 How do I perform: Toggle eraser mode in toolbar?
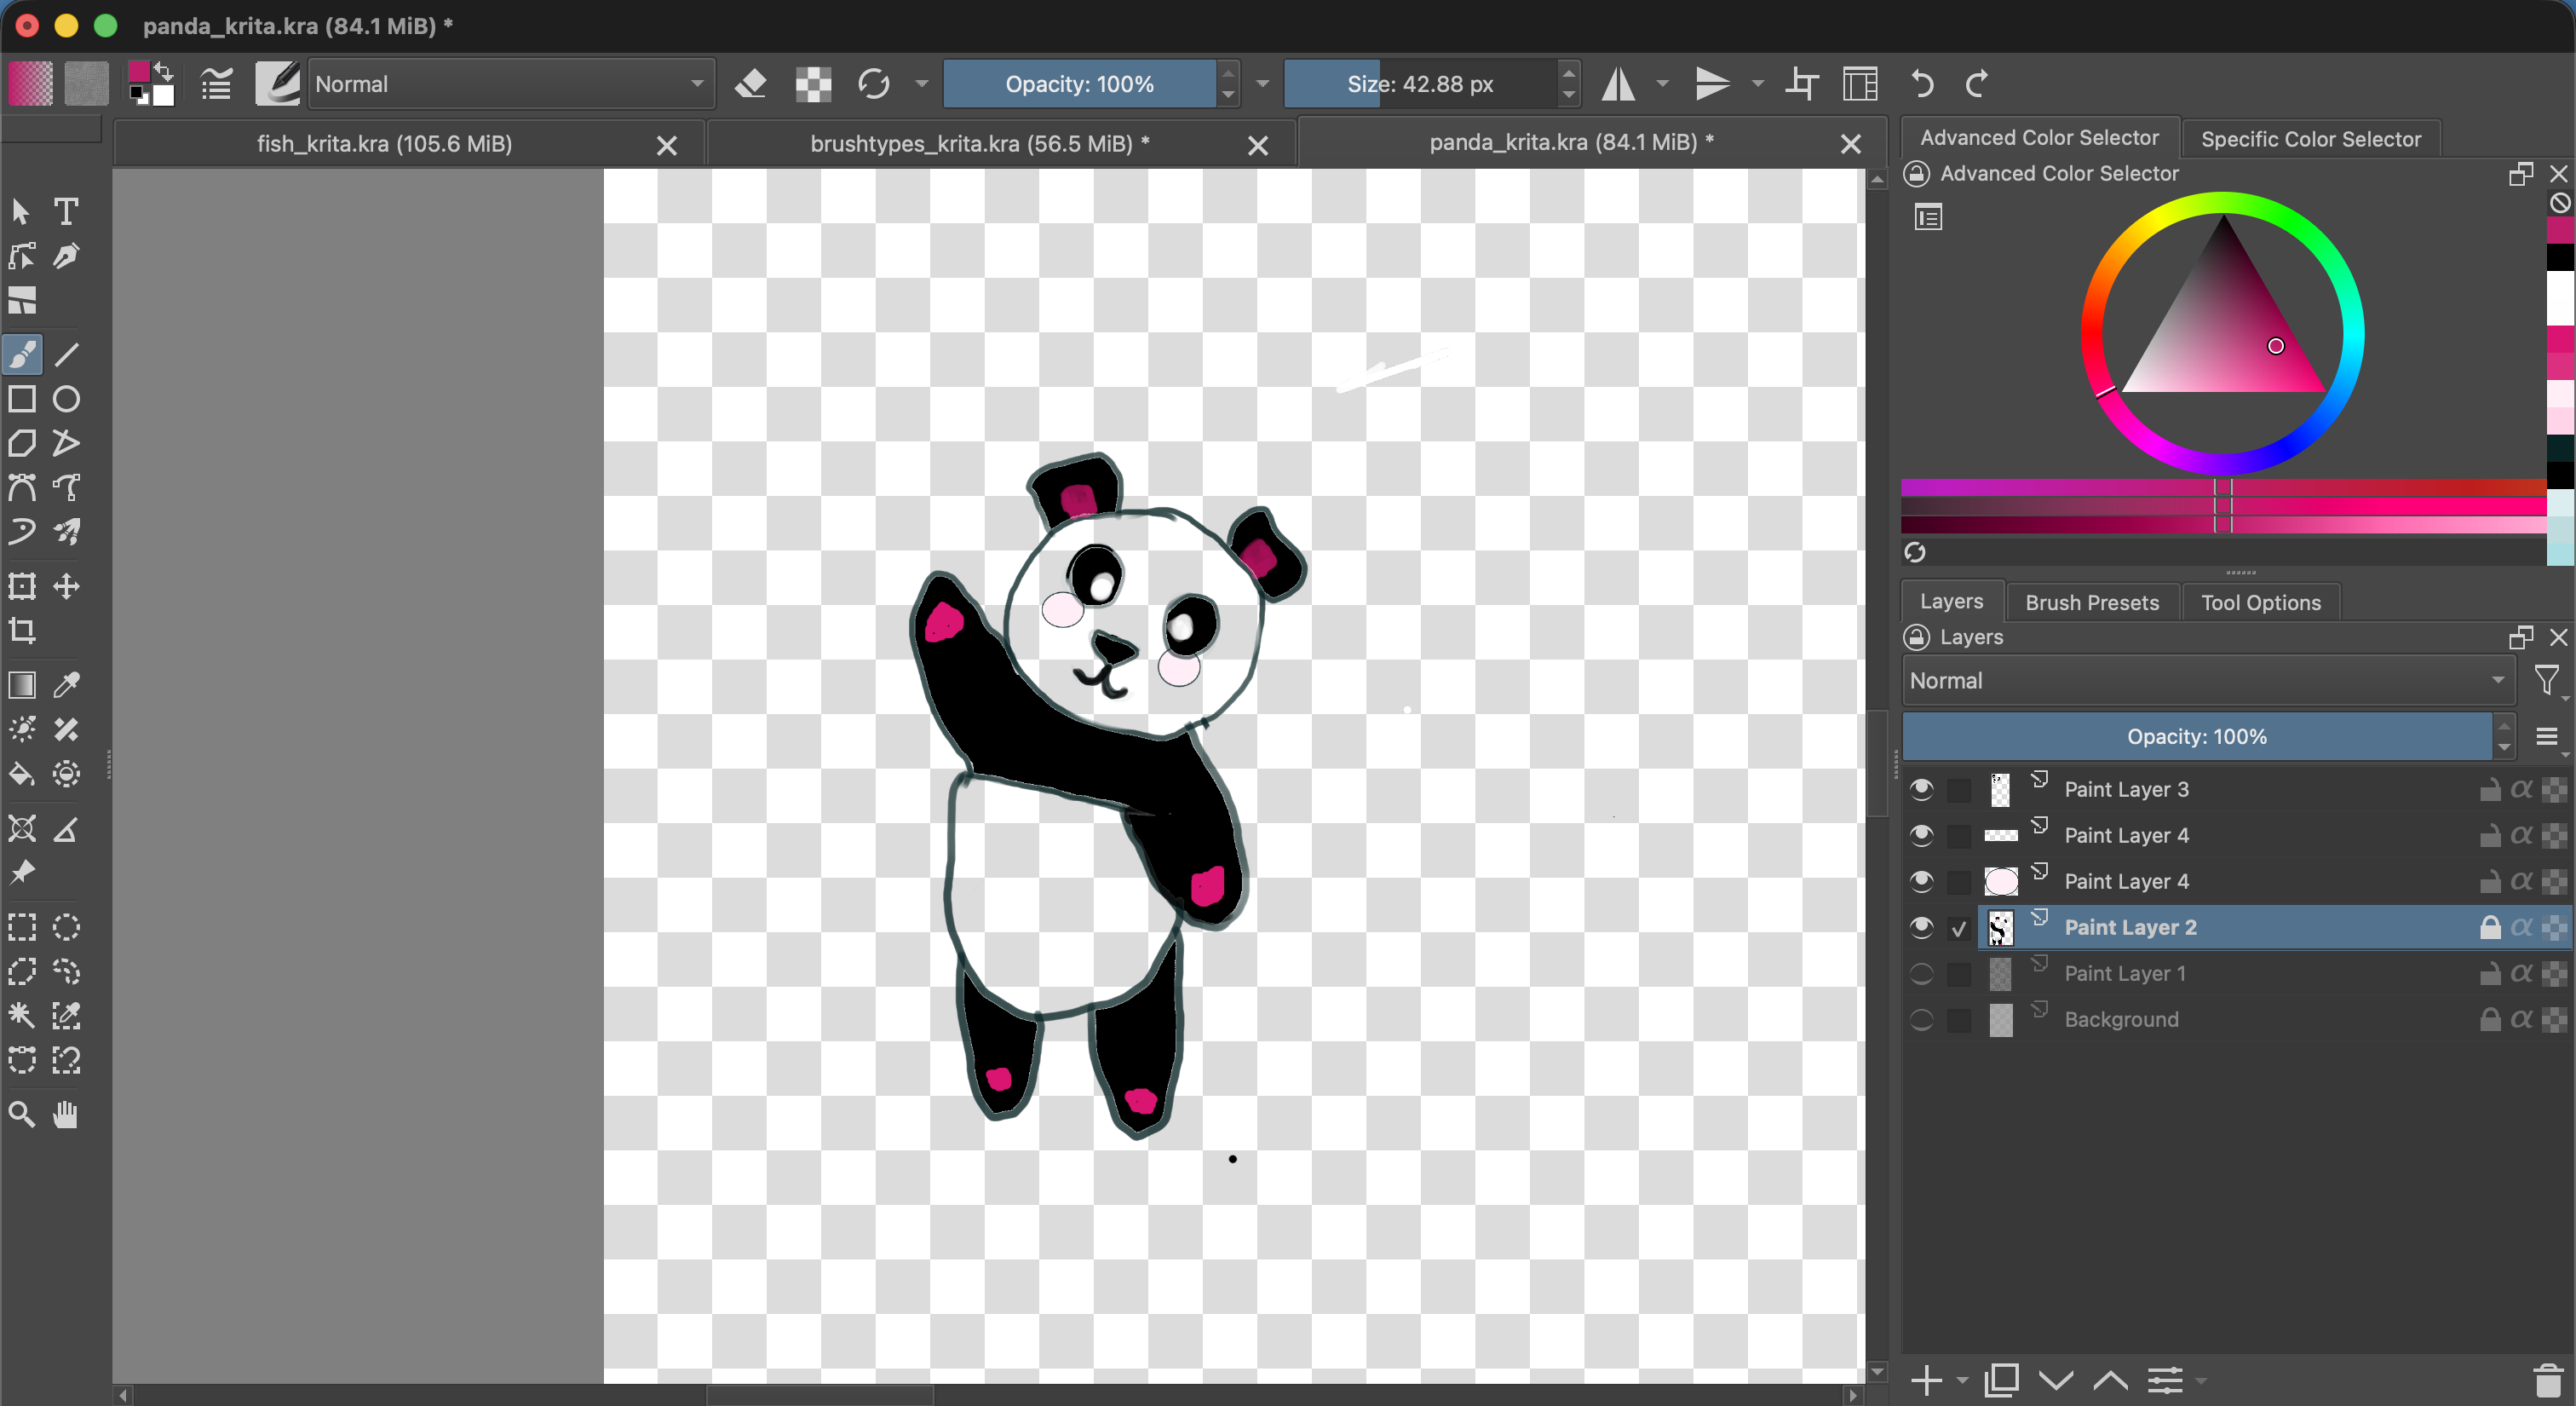point(751,84)
